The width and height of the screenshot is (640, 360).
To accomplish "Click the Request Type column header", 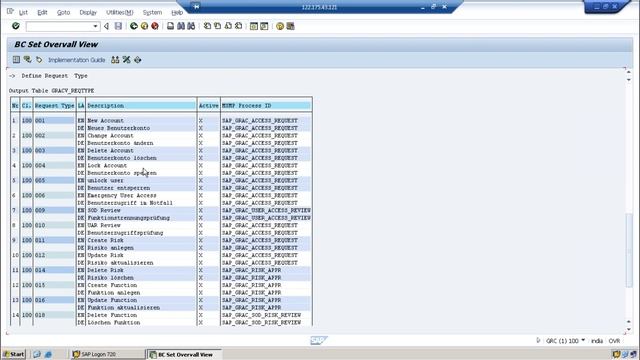I will [54, 106].
